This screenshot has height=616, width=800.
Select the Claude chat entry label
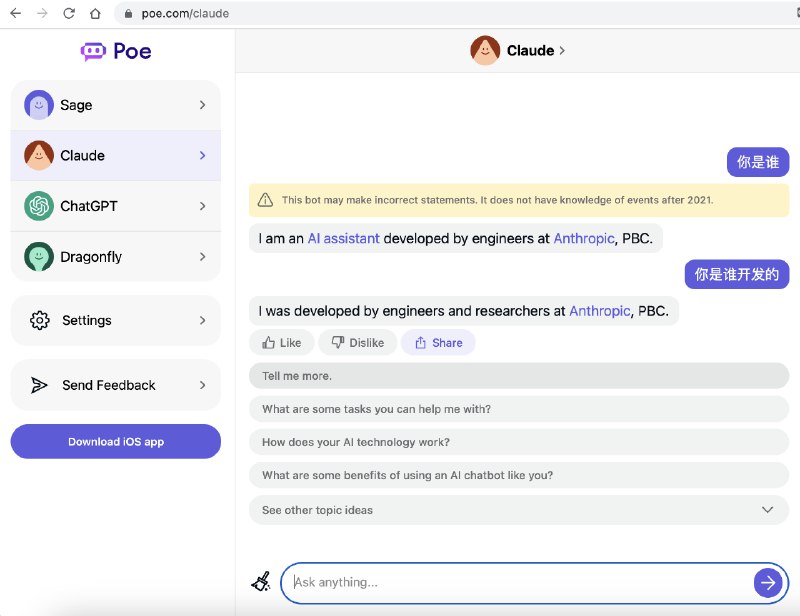pyautogui.click(x=83, y=156)
